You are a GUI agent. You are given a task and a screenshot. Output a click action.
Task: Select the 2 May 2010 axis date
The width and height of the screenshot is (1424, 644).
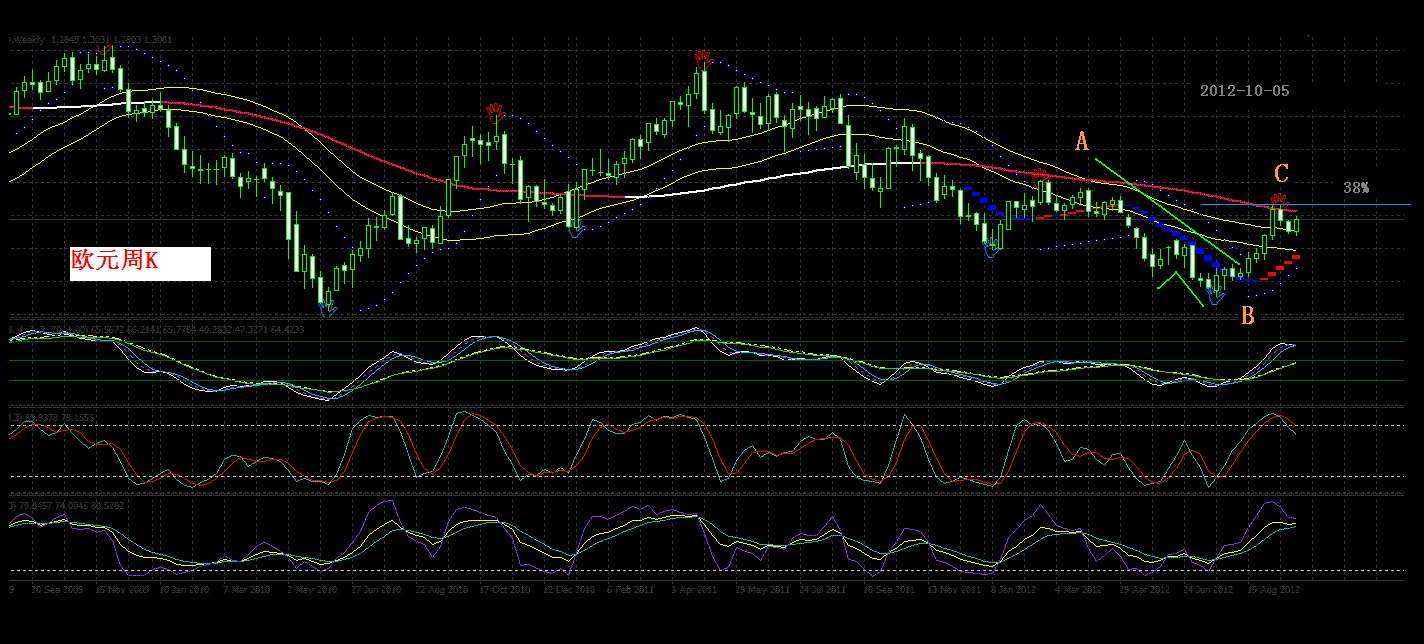pos(311,590)
